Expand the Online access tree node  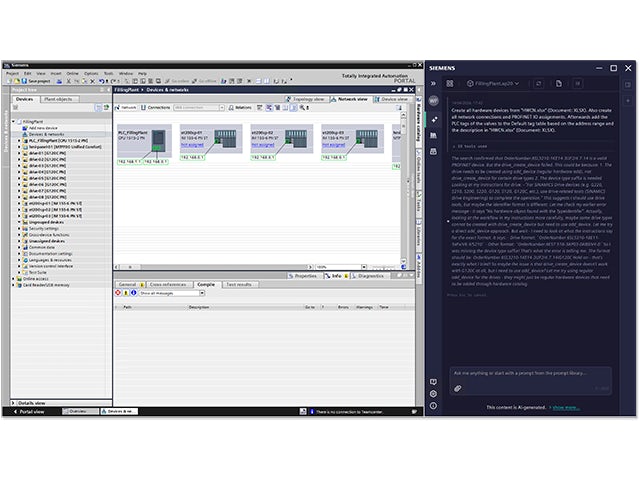pos(13,279)
